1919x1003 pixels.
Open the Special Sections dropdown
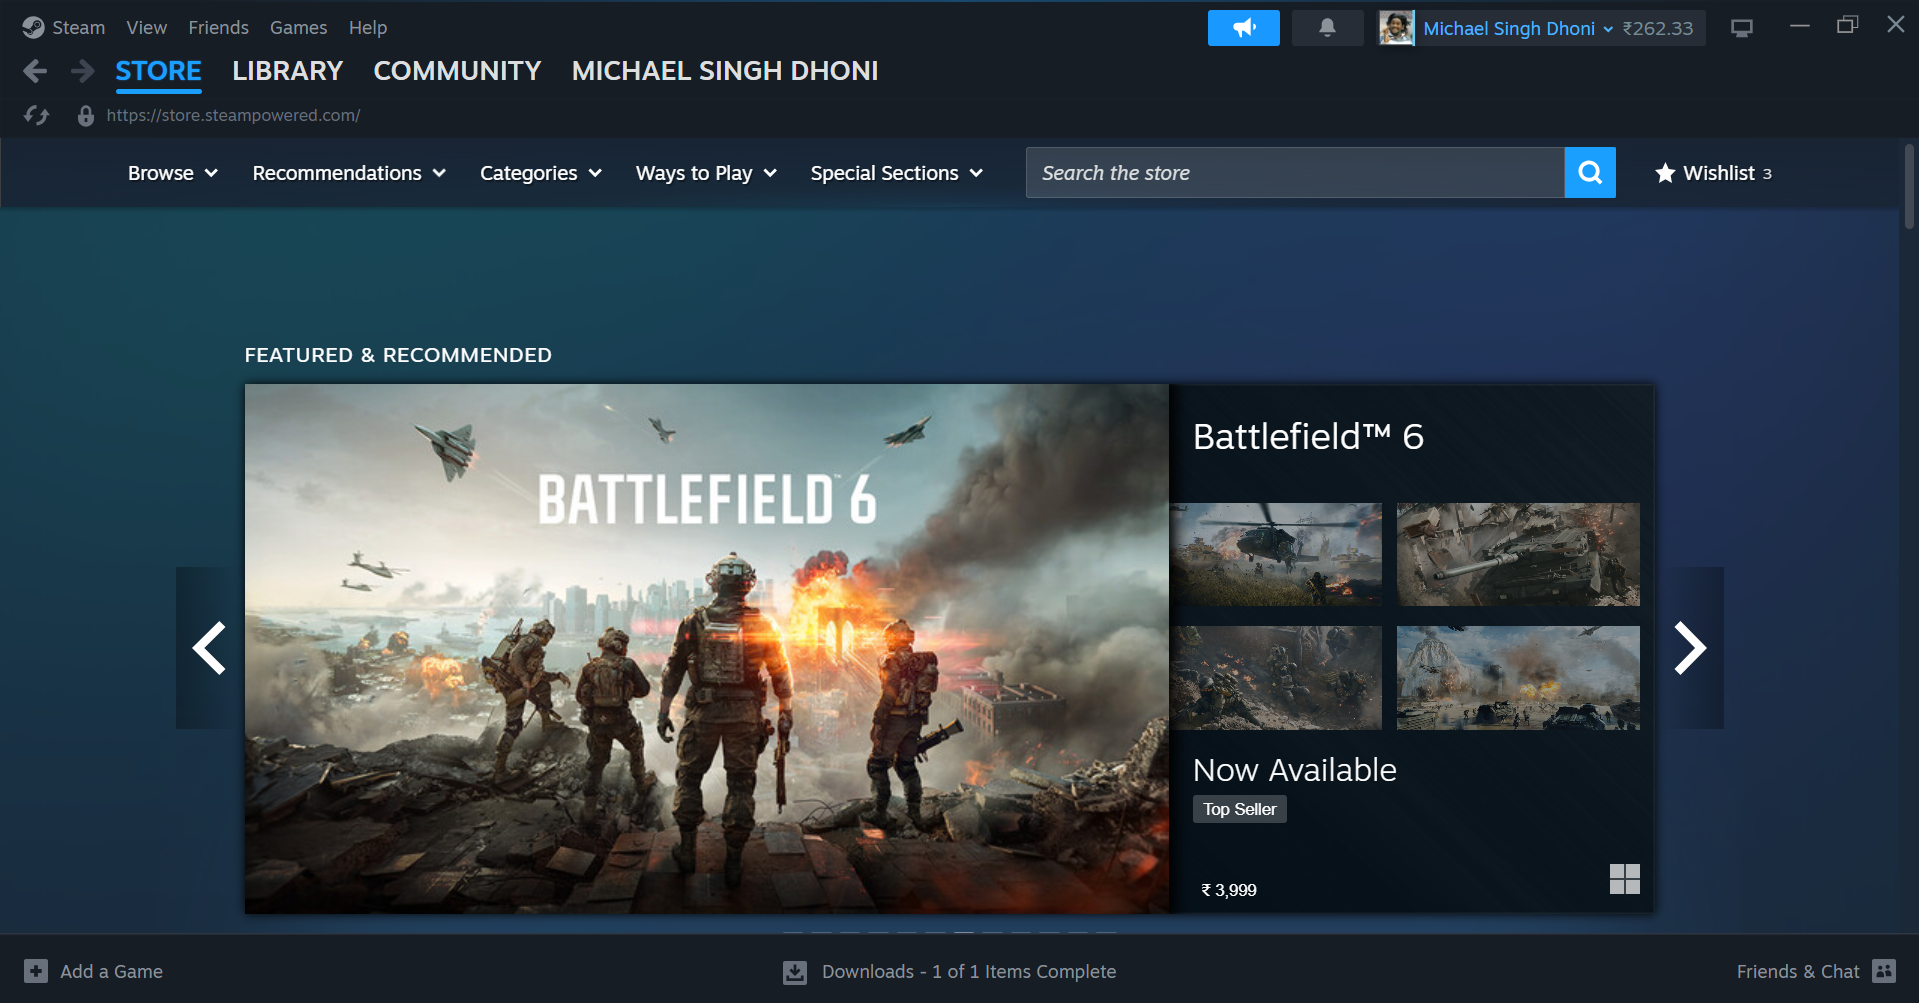pyautogui.click(x=896, y=173)
